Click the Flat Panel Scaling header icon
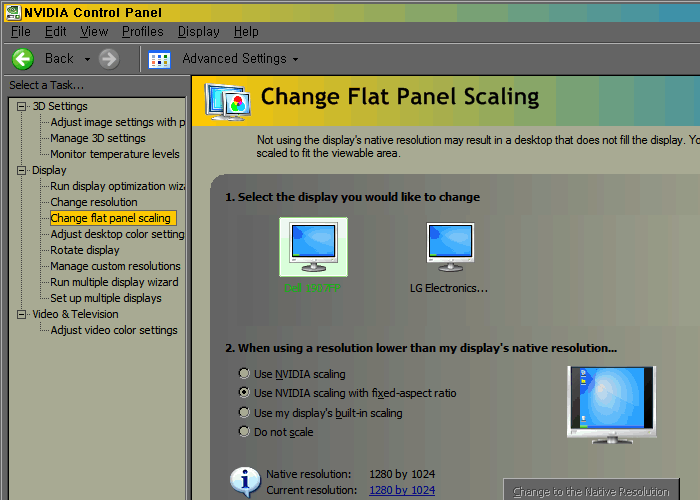This screenshot has width=700, height=500. pos(227,102)
